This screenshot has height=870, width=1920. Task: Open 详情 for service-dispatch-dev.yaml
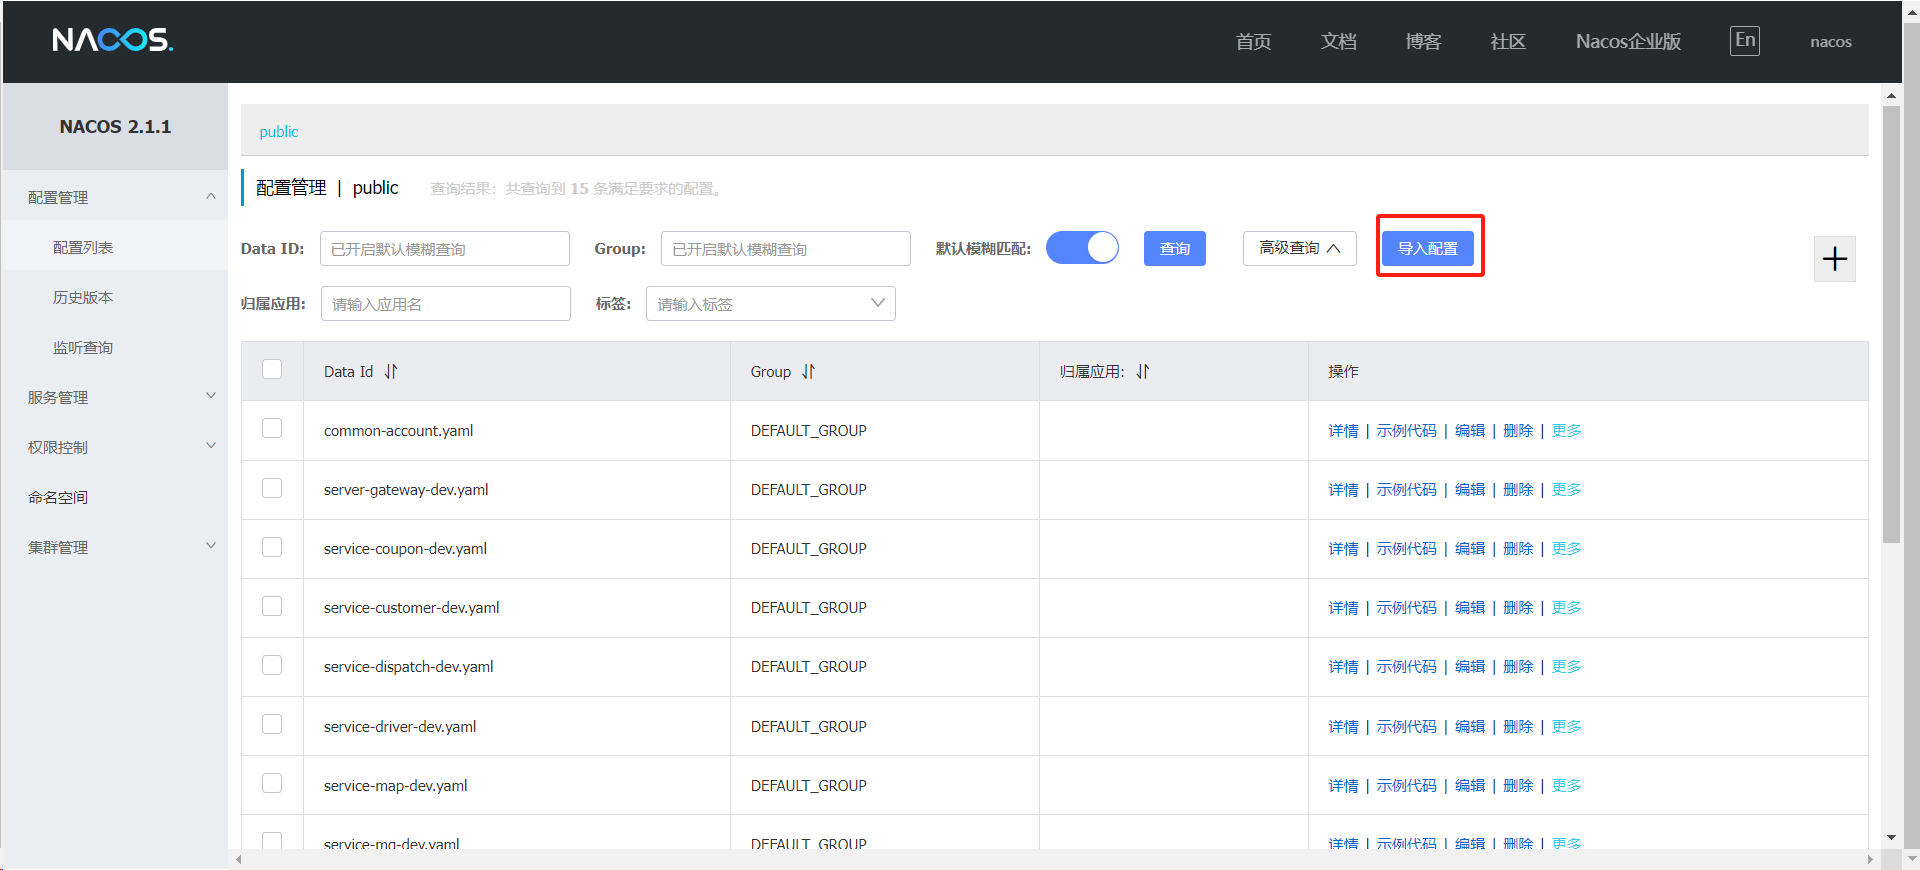pyautogui.click(x=1343, y=667)
